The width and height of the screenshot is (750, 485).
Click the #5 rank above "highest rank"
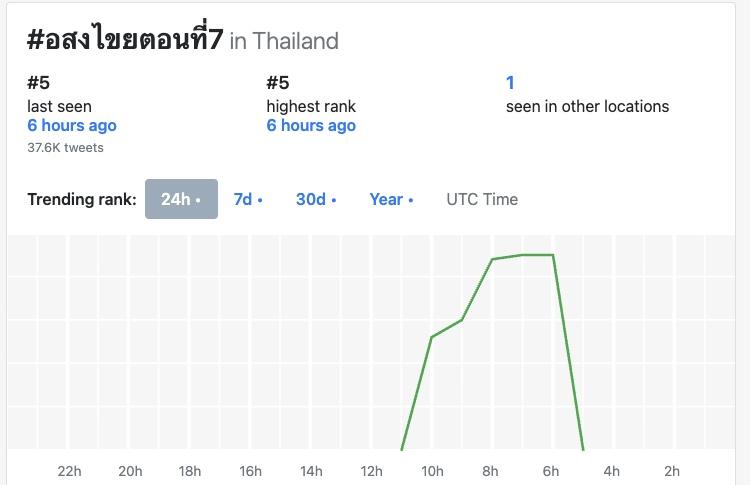point(277,83)
